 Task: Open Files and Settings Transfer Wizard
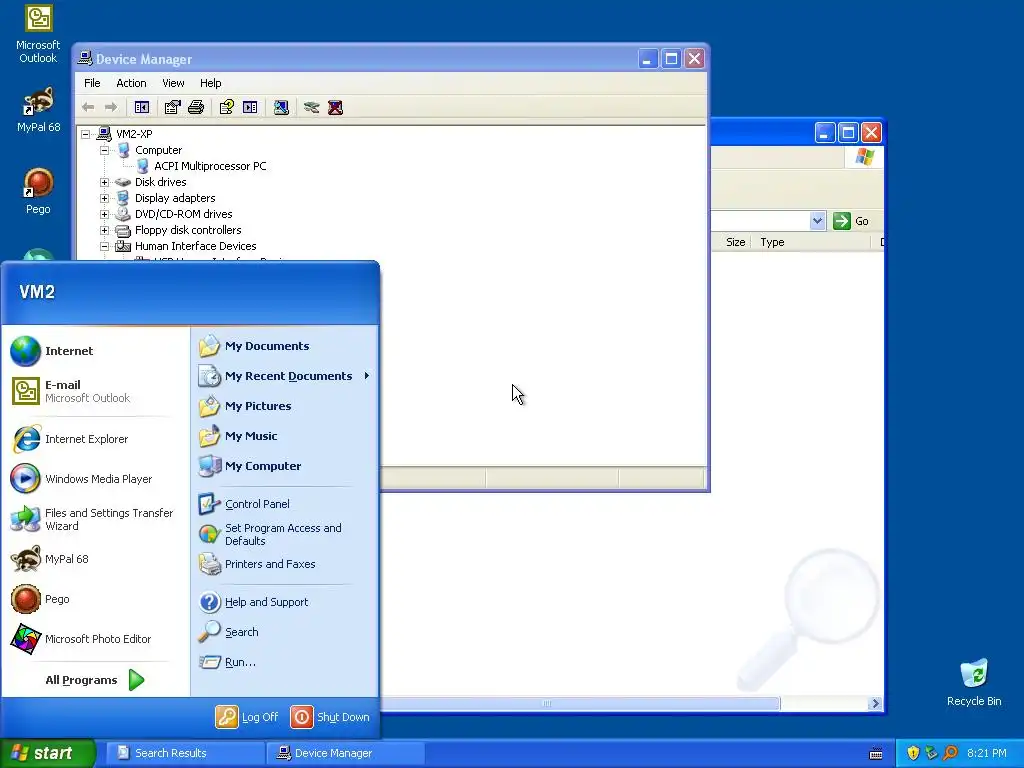tap(93, 519)
